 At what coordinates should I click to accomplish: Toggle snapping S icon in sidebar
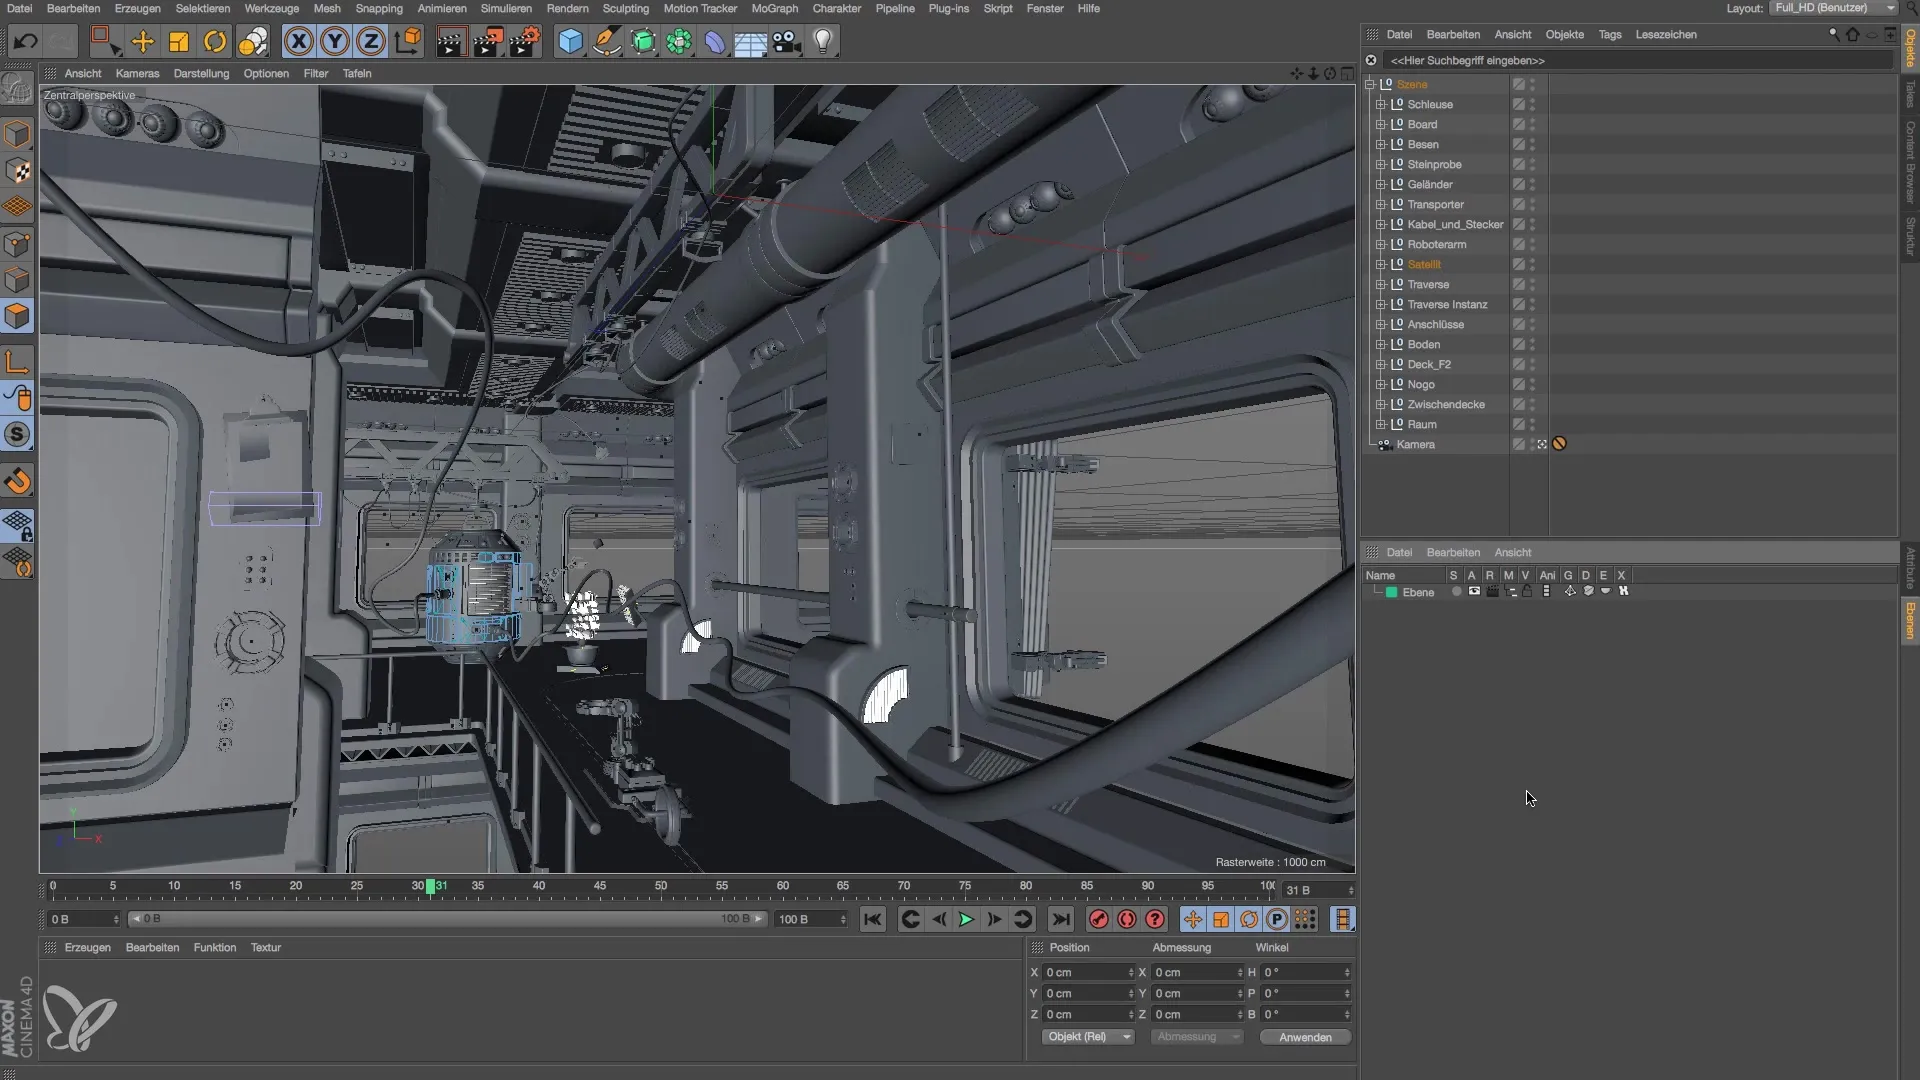18,435
